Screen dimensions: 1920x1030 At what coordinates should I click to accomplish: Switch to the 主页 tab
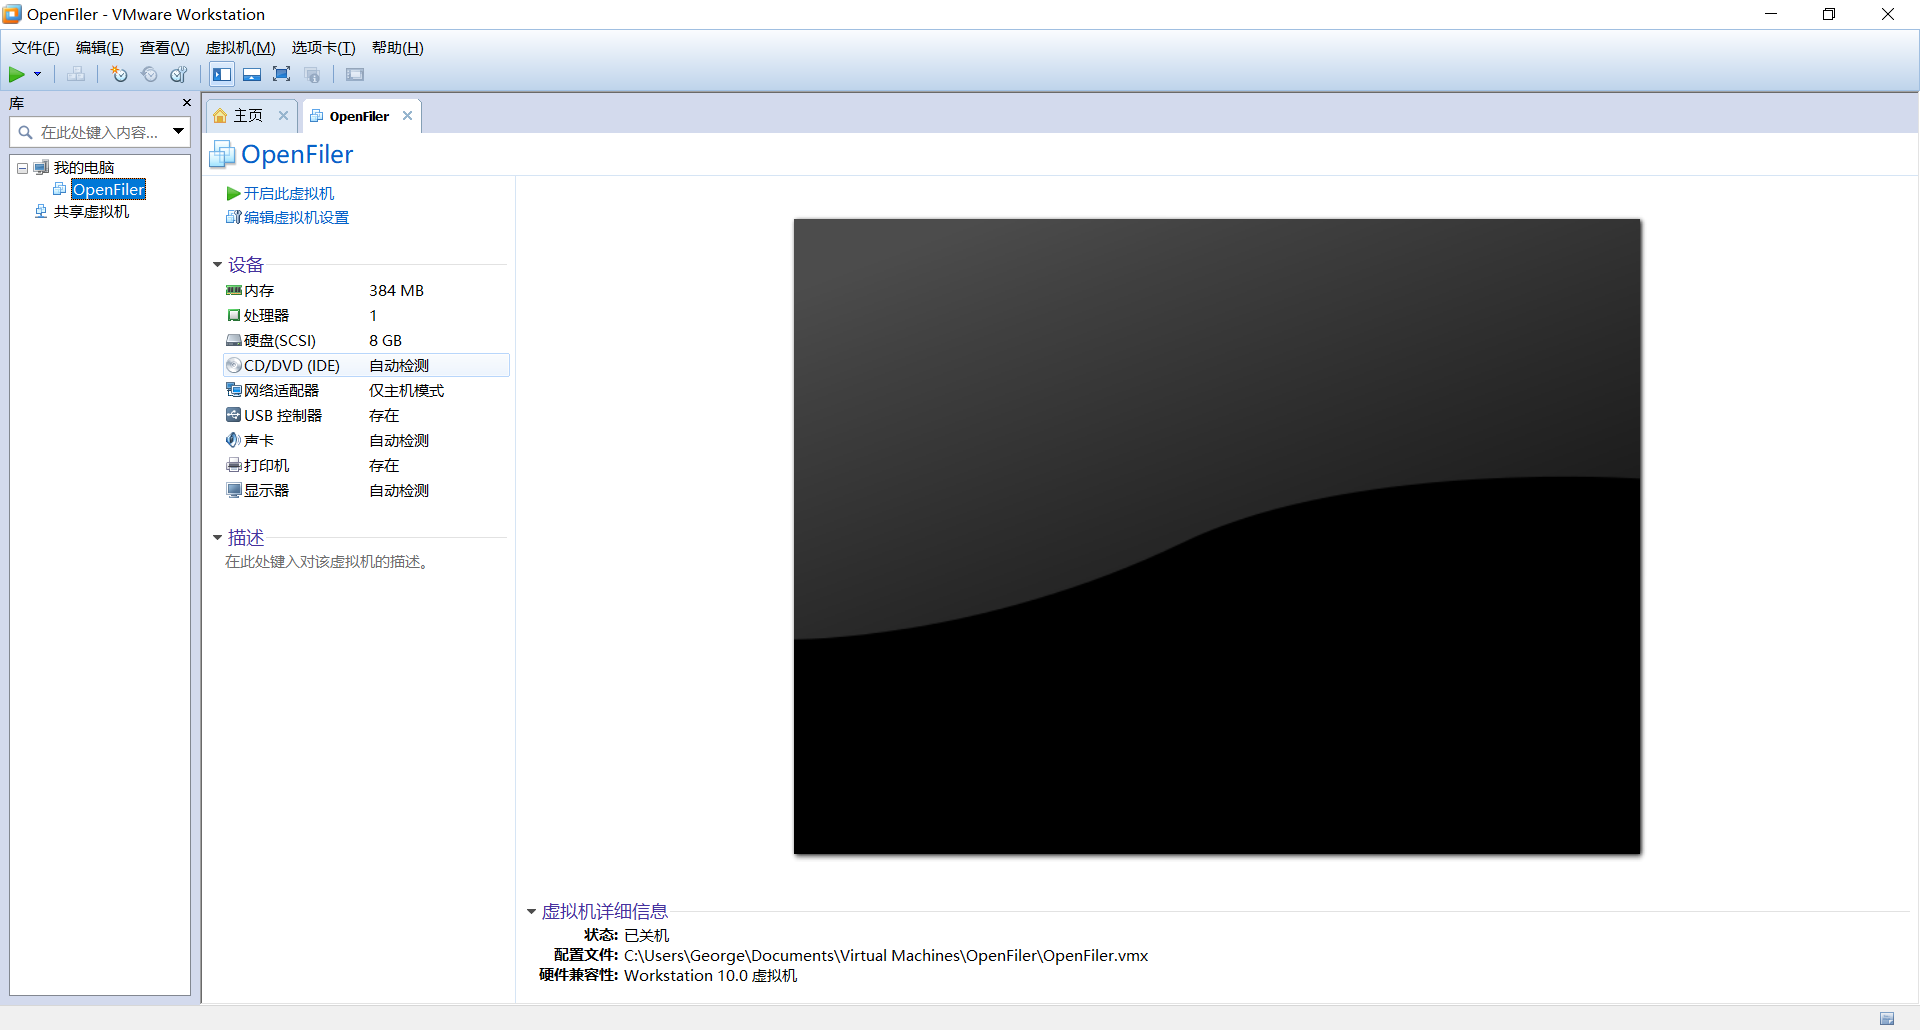pos(248,115)
